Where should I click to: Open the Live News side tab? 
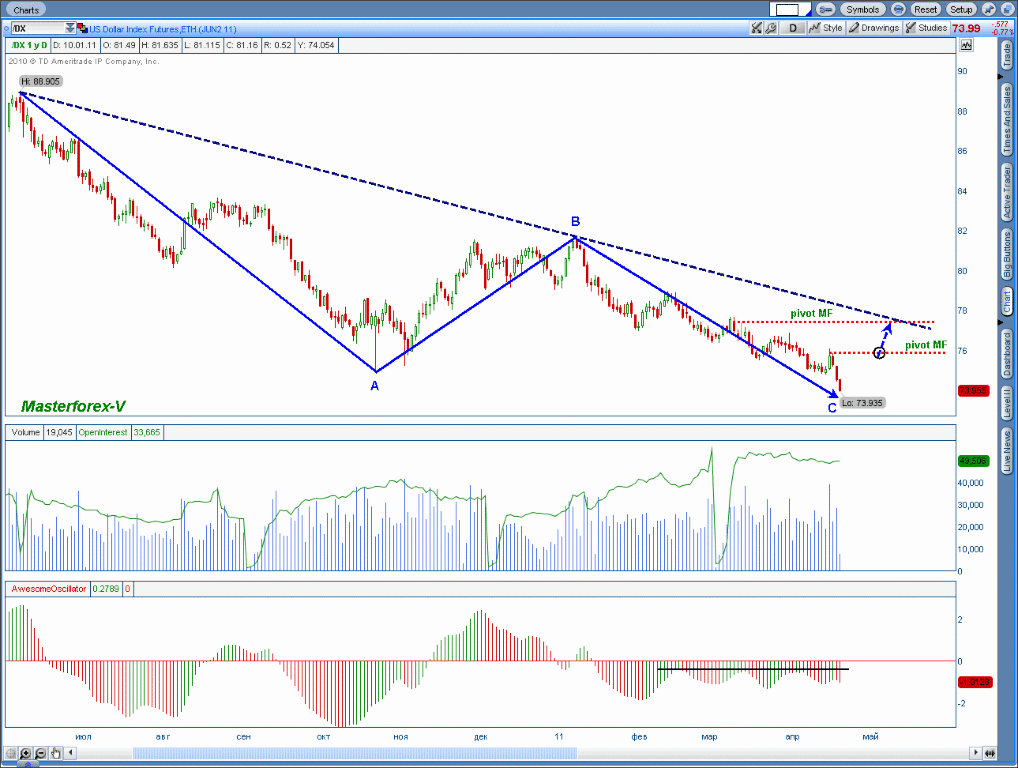point(1007,451)
